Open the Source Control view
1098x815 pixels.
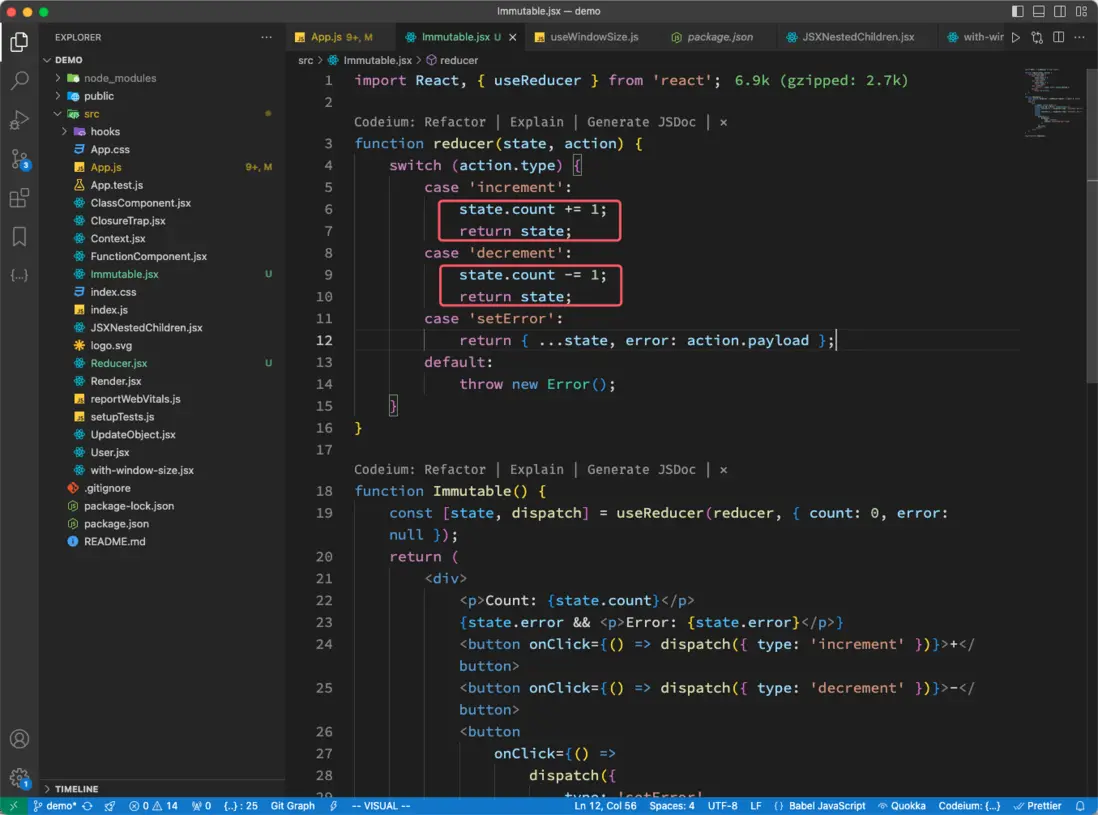pos(19,159)
